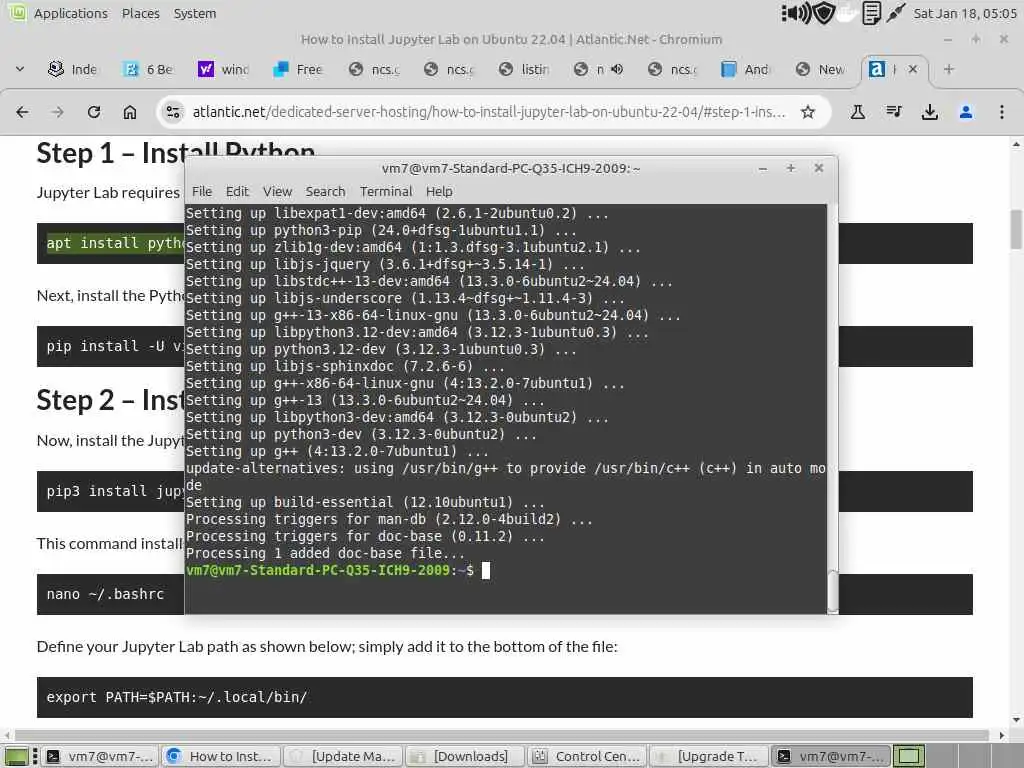Open the browser home page

coord(130,112)
